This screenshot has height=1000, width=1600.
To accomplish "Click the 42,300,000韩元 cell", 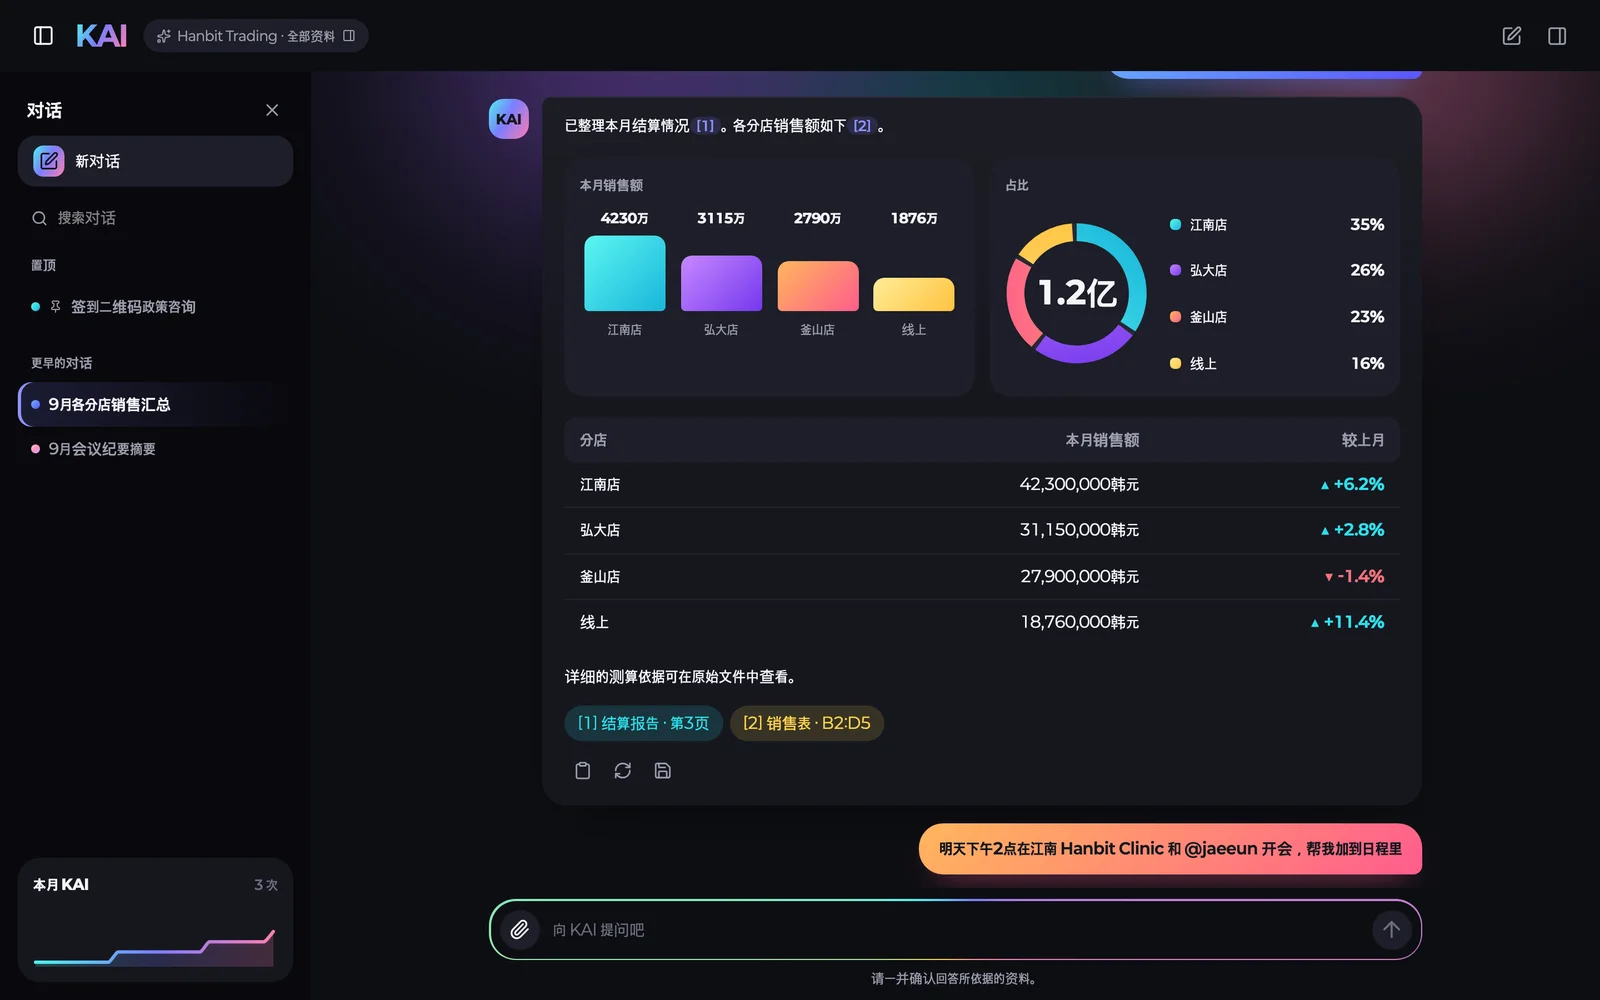I will point(1079,484).
